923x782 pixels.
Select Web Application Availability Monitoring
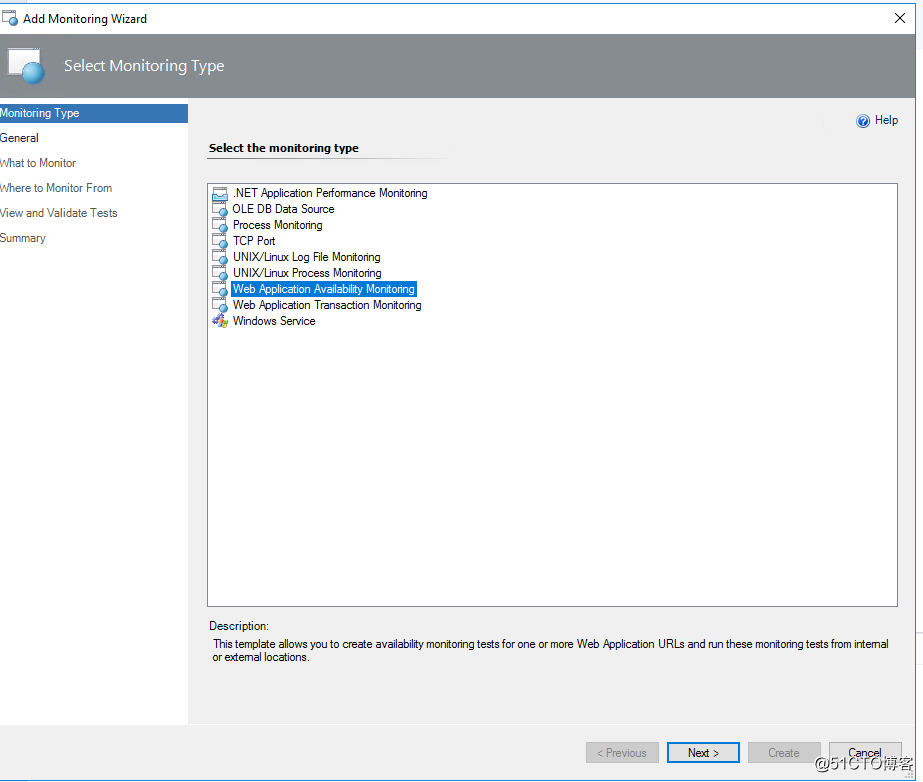coord(324,289)
